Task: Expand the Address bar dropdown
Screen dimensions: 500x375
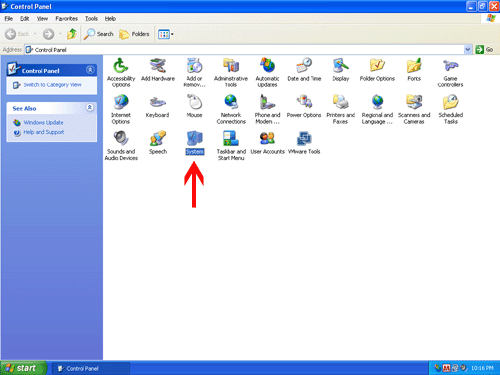Action: coord(468,50)
